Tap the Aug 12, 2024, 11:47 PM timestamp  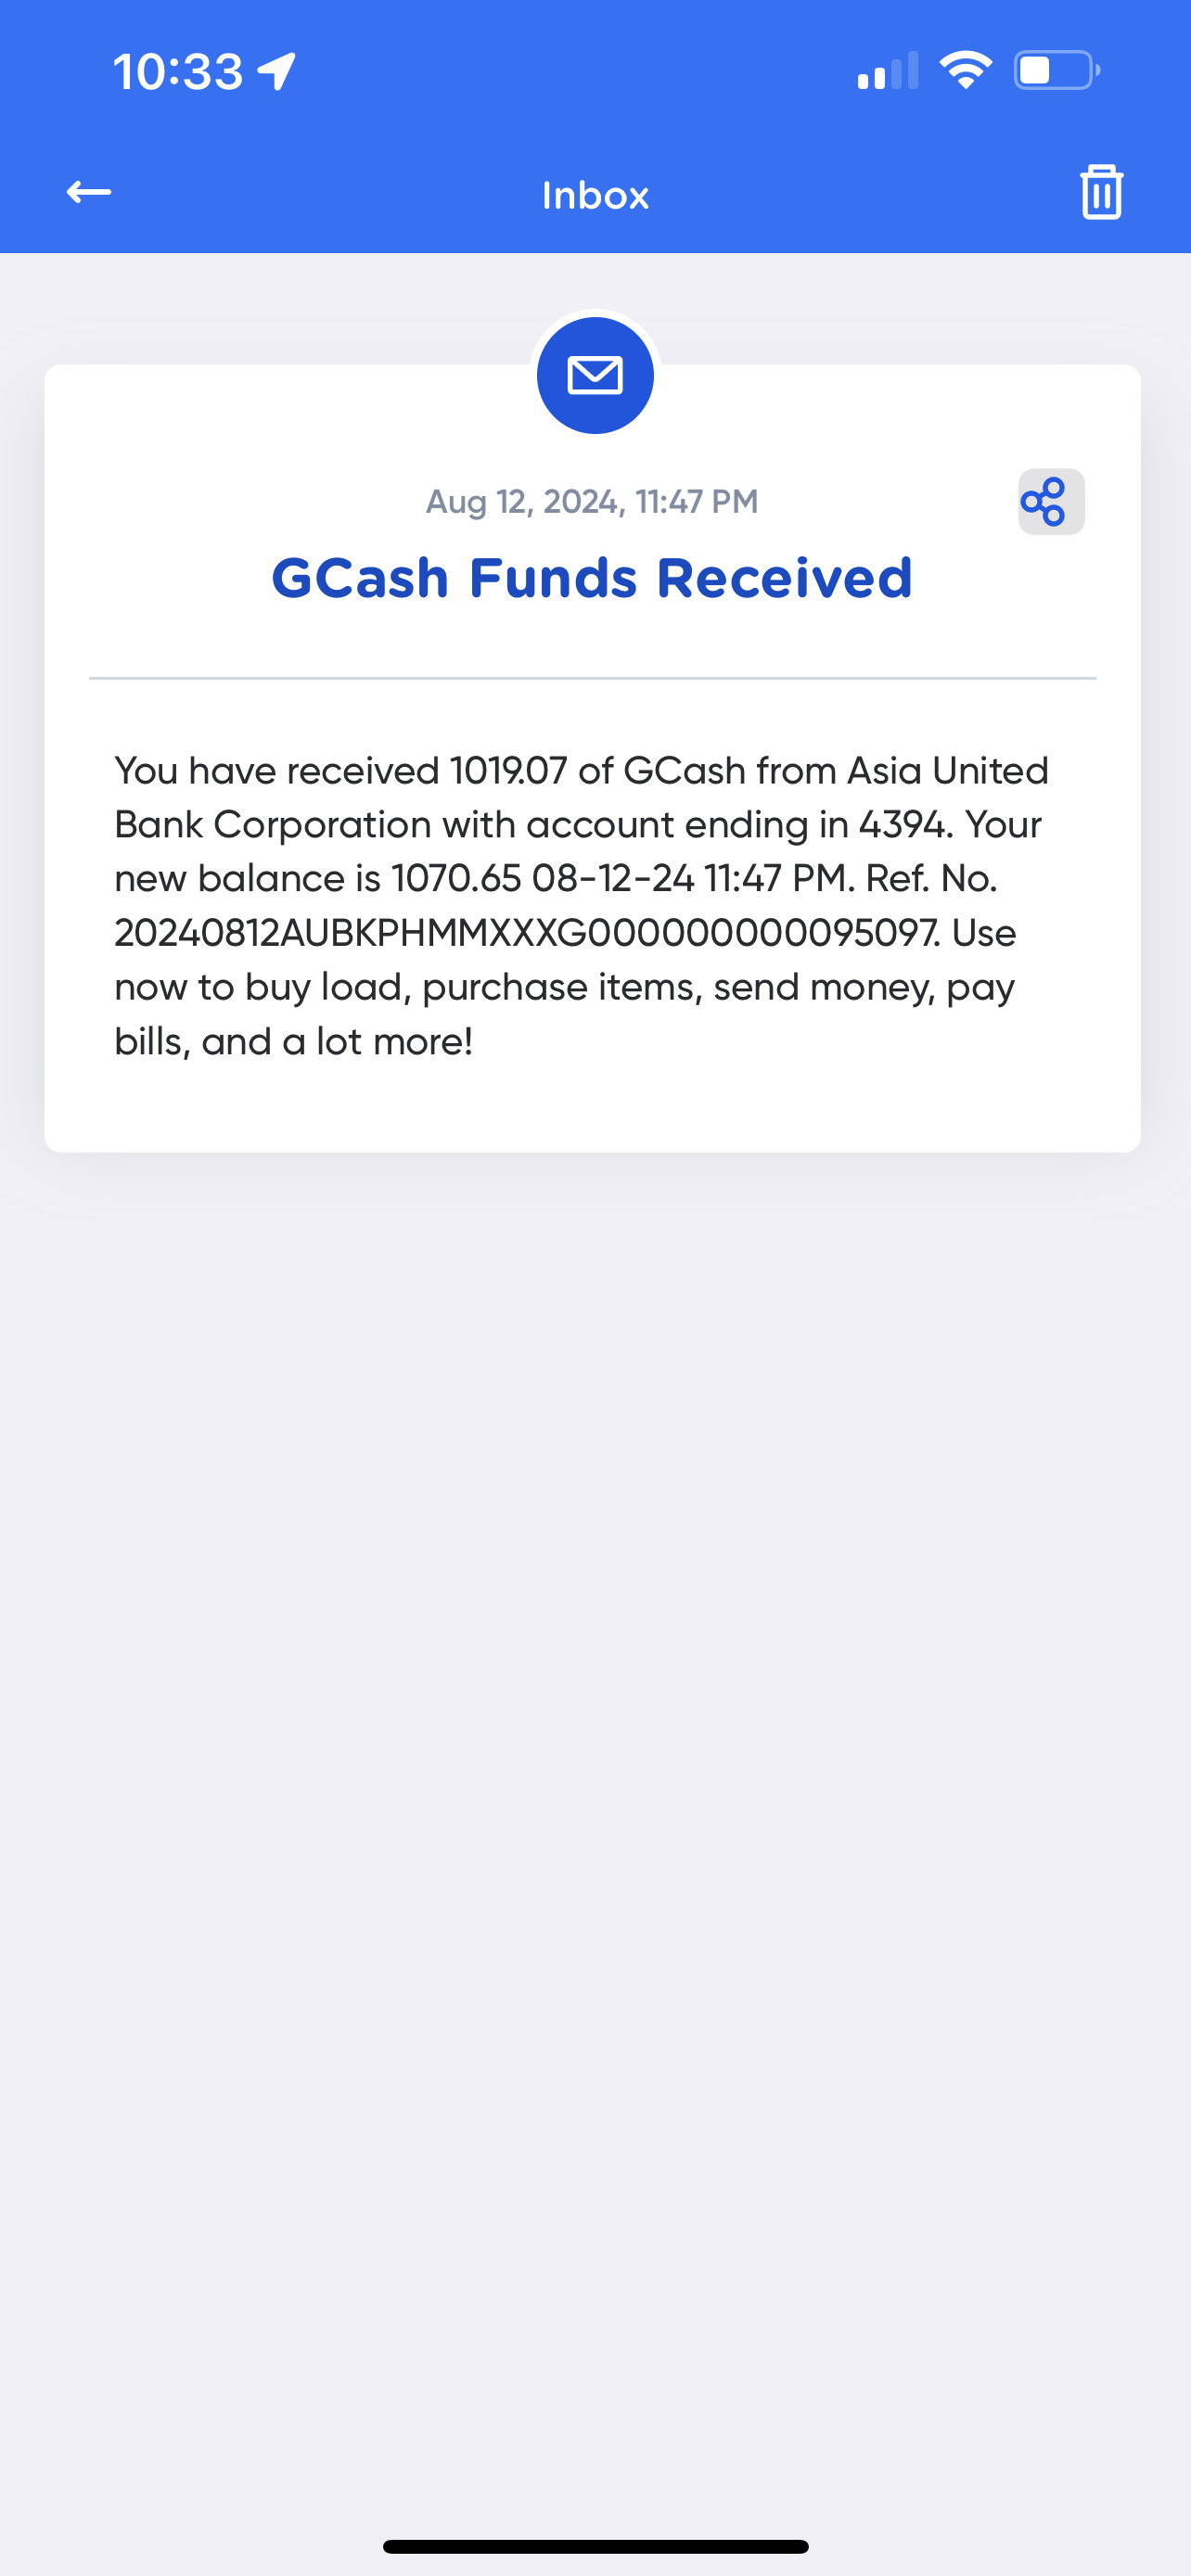(x=592, y=501)
